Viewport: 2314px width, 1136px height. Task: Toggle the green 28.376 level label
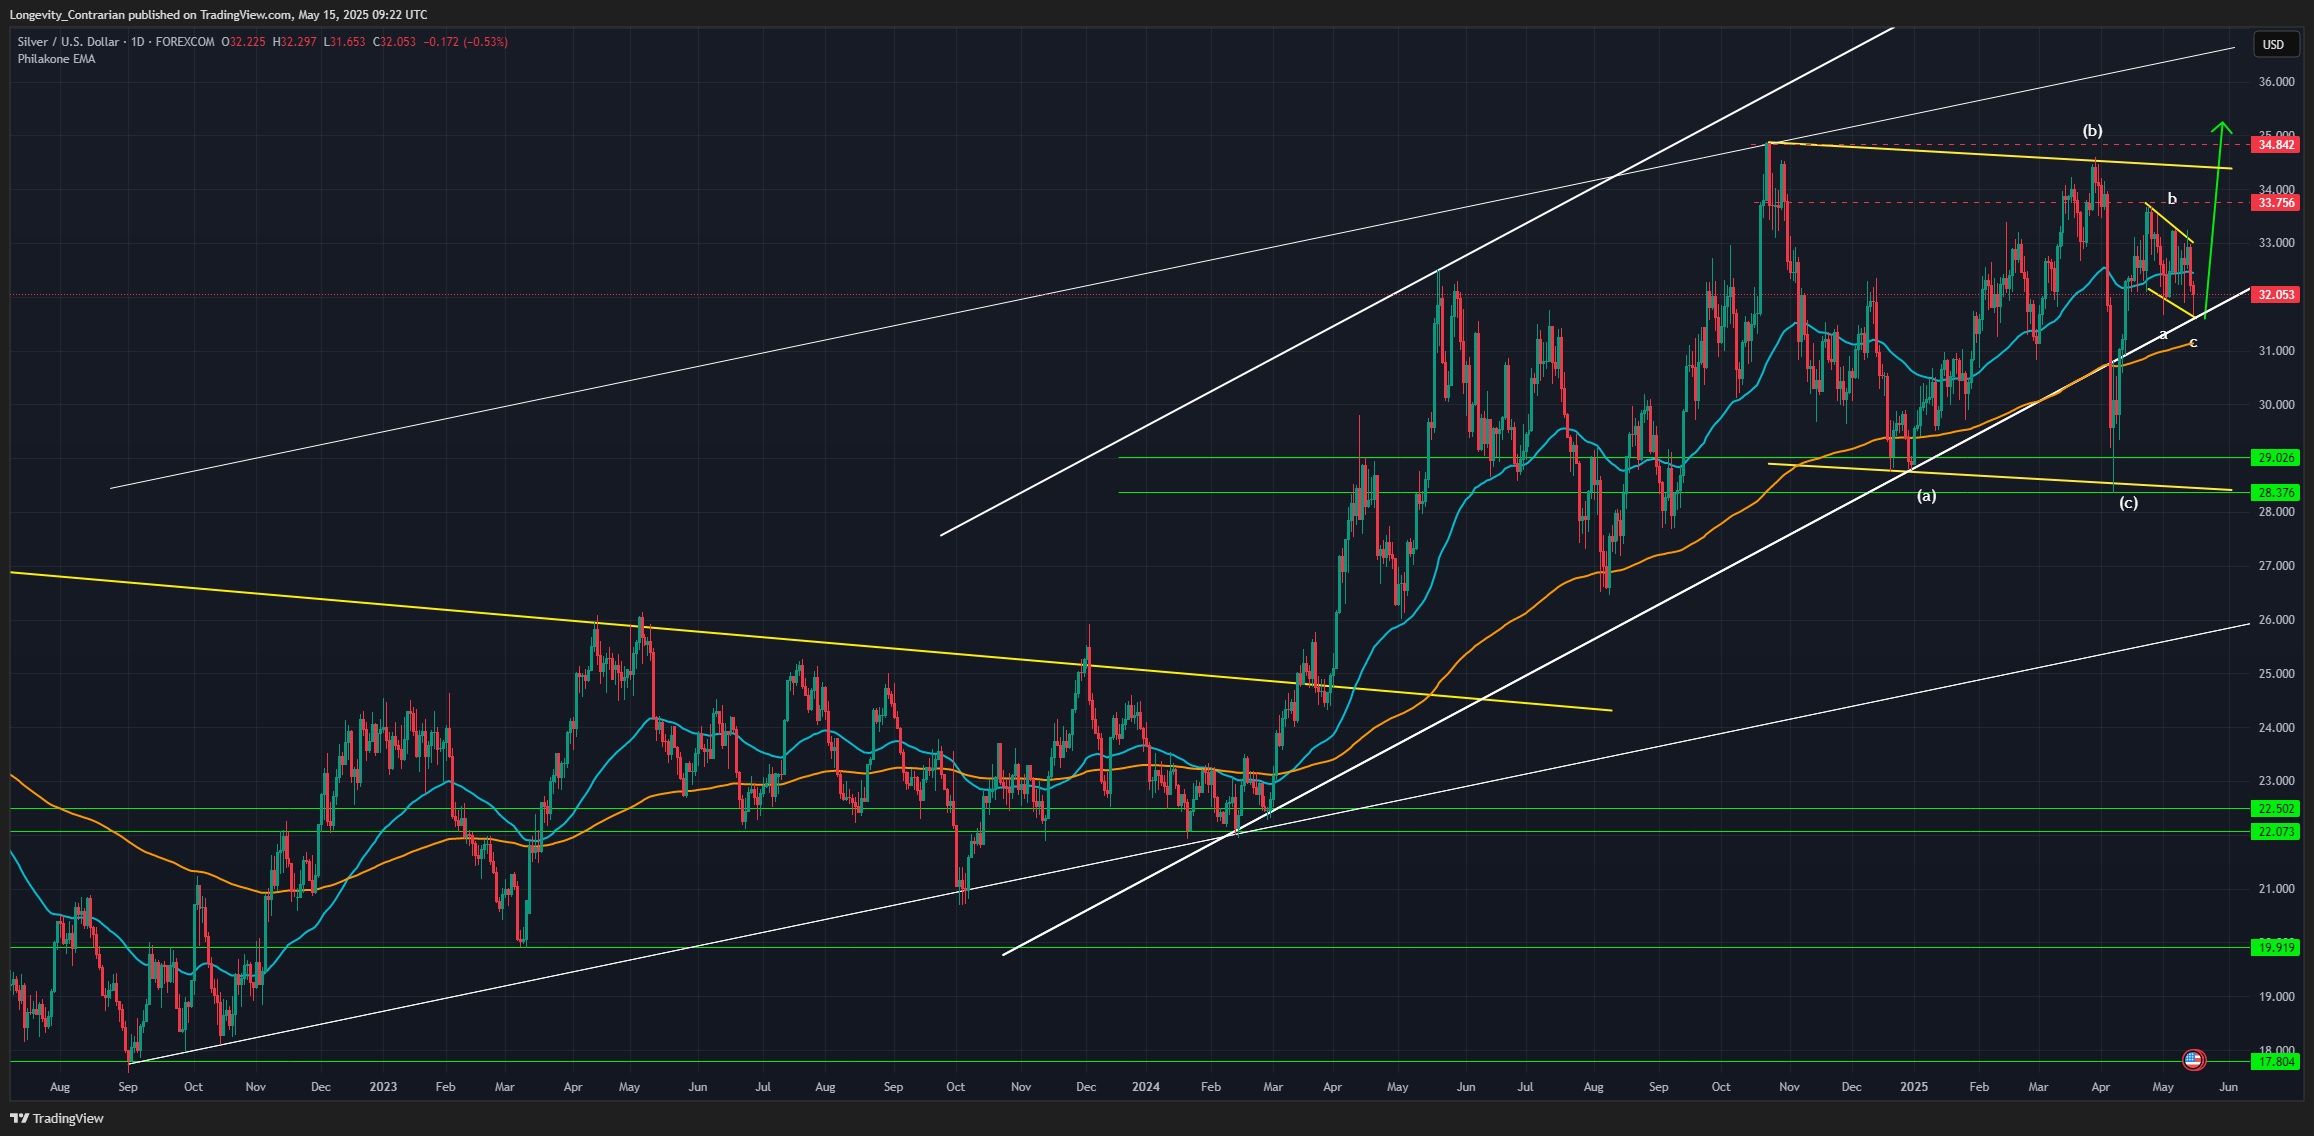(2274, 491)
